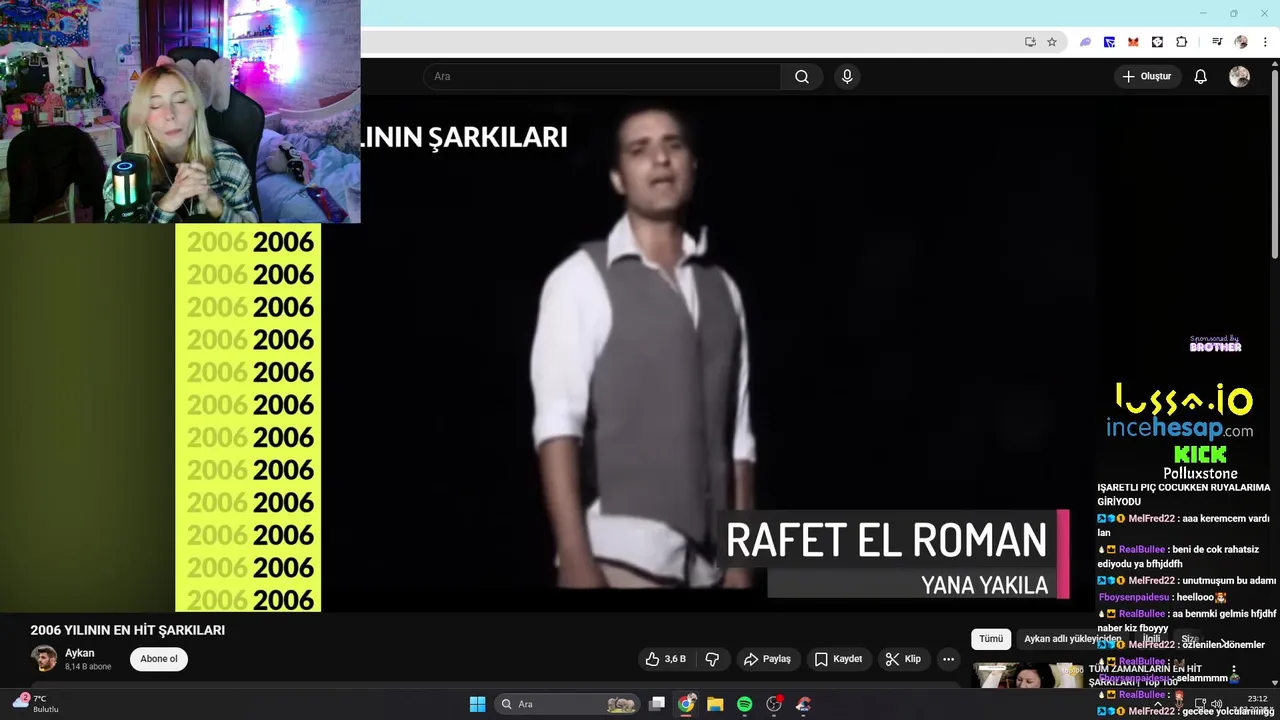
Task: Like the video showing 3,6 B
Action: click(666, 659)
